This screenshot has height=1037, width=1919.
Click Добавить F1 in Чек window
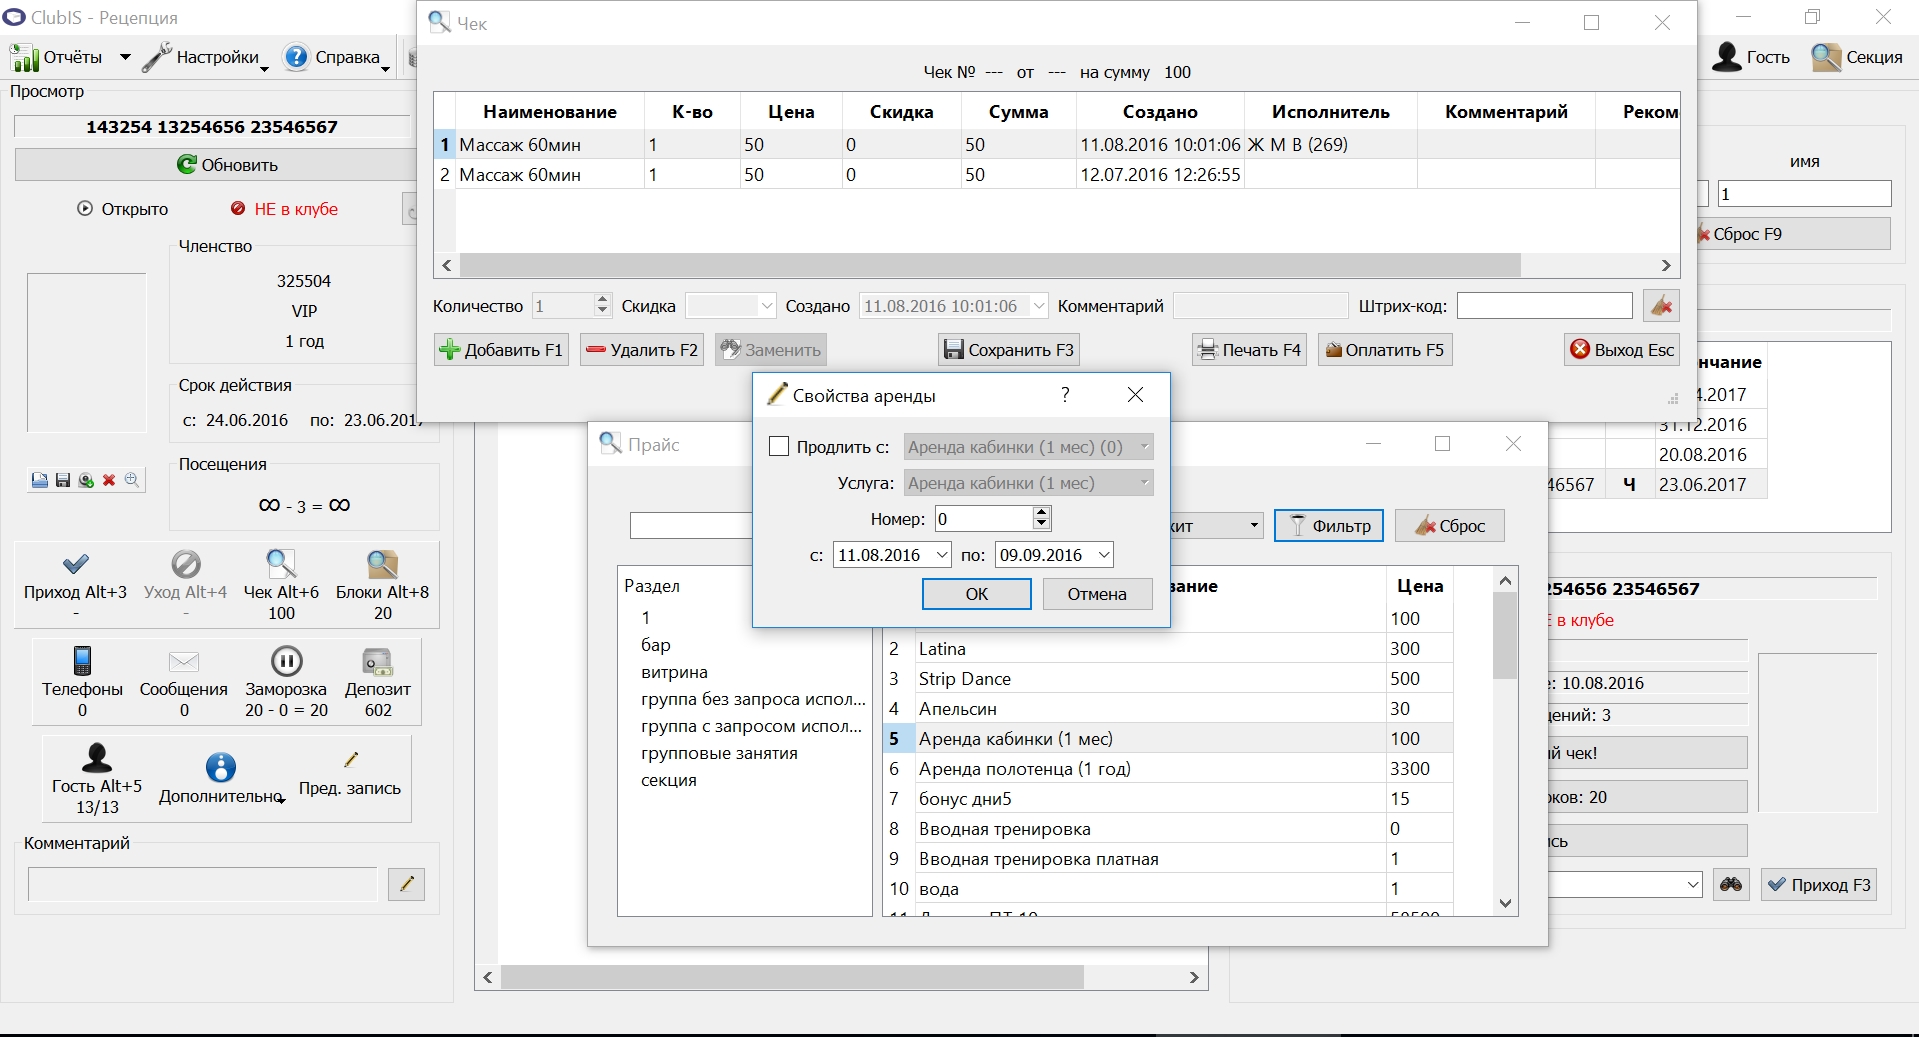pos(501,350)
